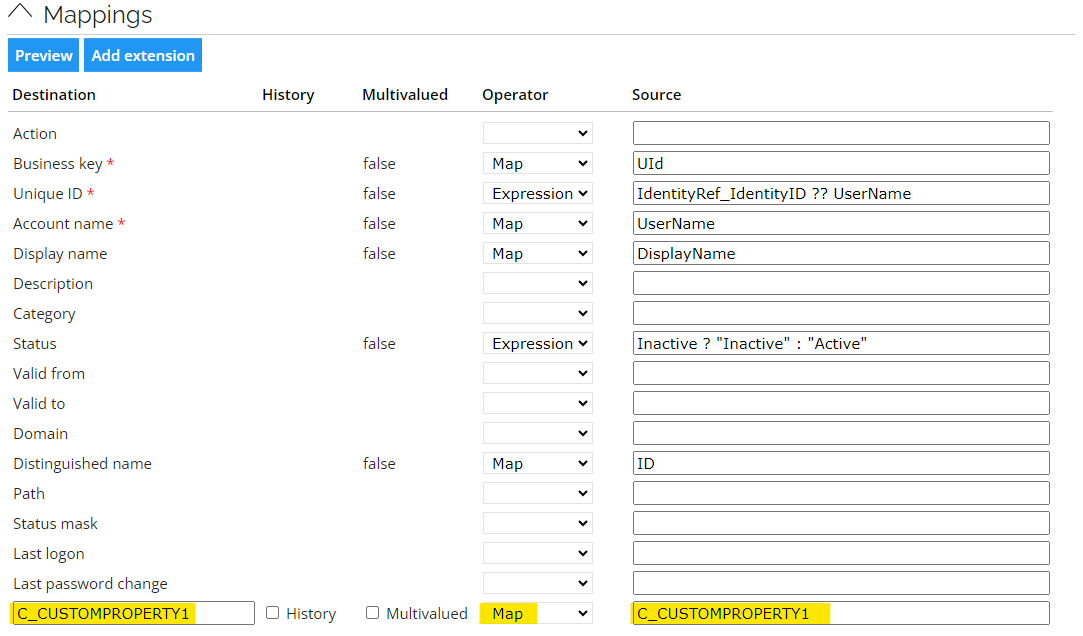Viewport: 1083px width, 636px height.
Task: Click the Account name source field UserName
Action: 841,224
